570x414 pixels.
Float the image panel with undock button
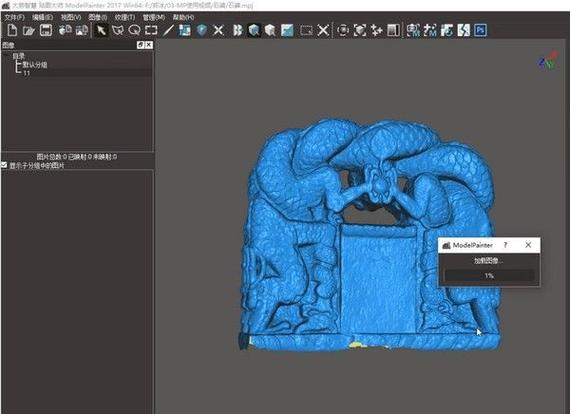click(x=141, y=45)
